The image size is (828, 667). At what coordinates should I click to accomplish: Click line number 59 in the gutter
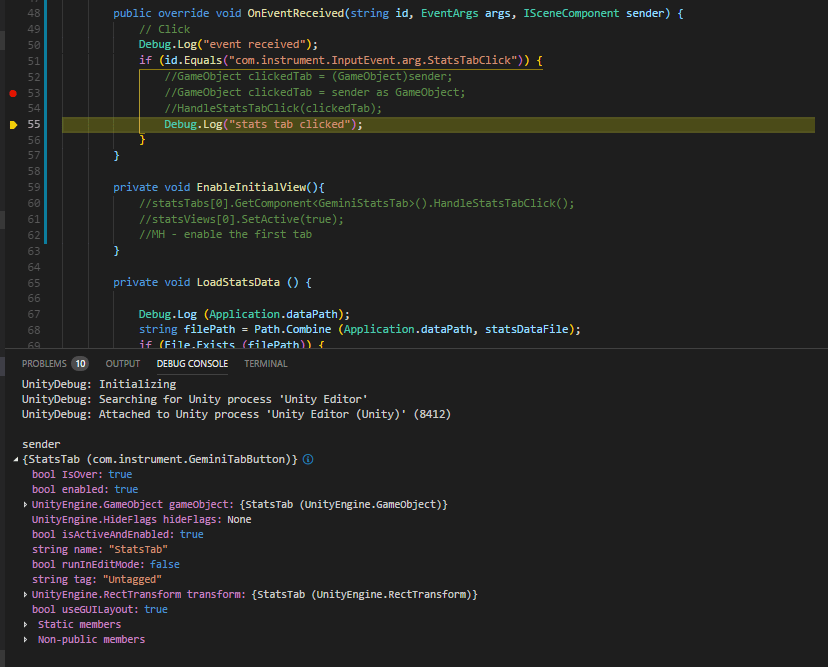[x=34, y=187]
